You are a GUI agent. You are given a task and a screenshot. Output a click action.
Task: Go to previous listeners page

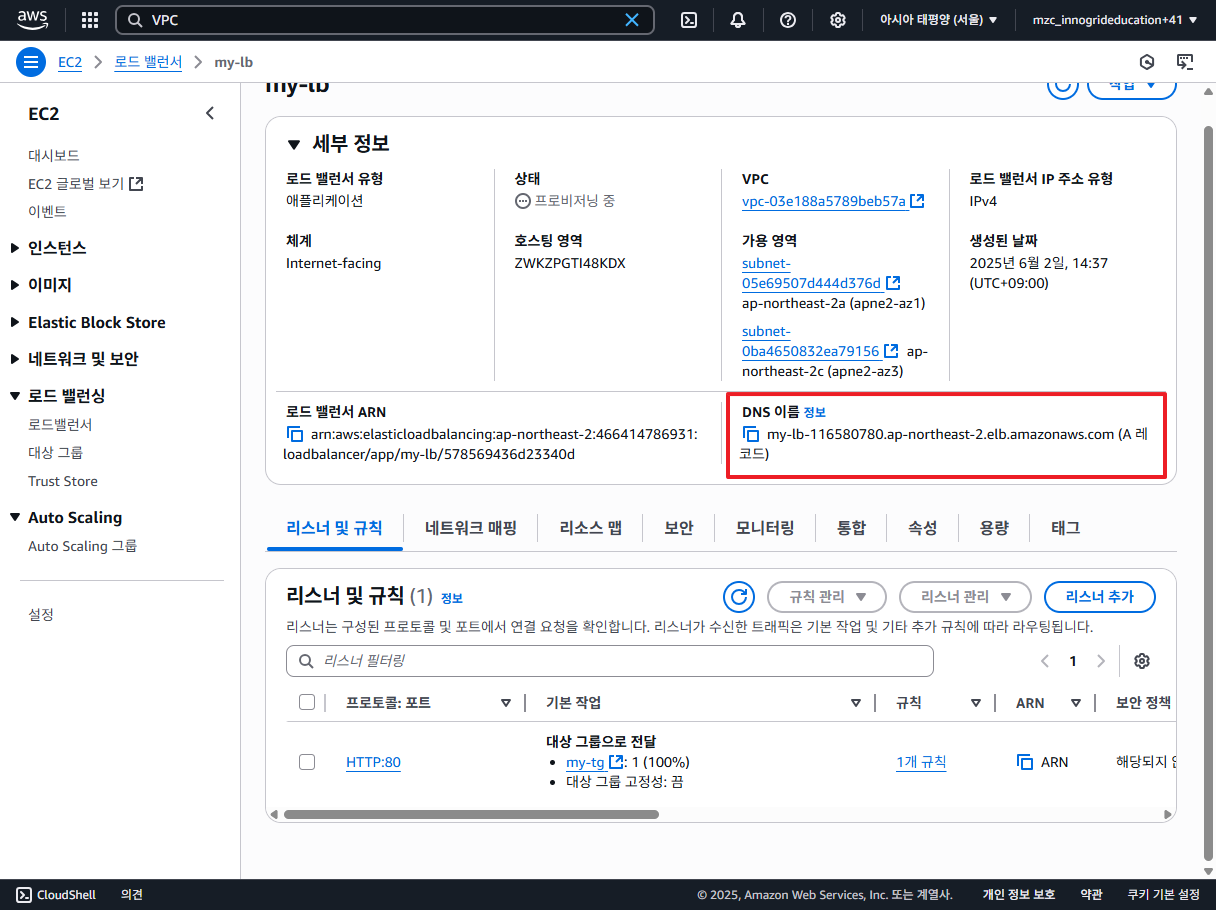(1045, 661)
